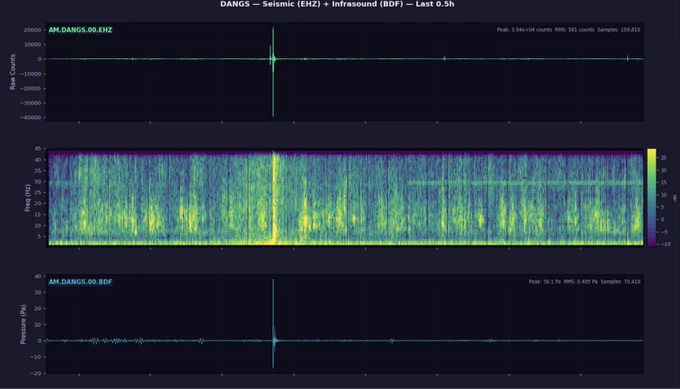
Task: Click the 40 tick on the Pressure axis
Action: point(38,276)
